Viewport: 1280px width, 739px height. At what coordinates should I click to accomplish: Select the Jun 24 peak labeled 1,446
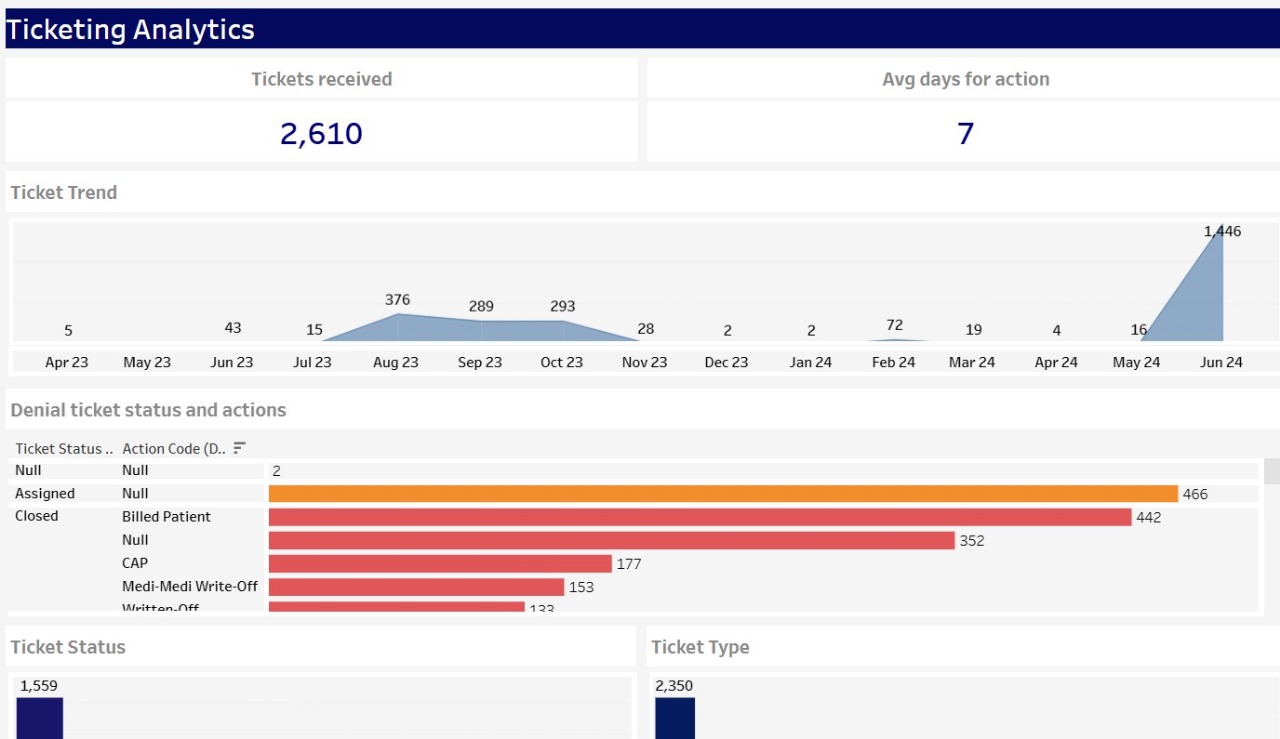point(1222,231)
